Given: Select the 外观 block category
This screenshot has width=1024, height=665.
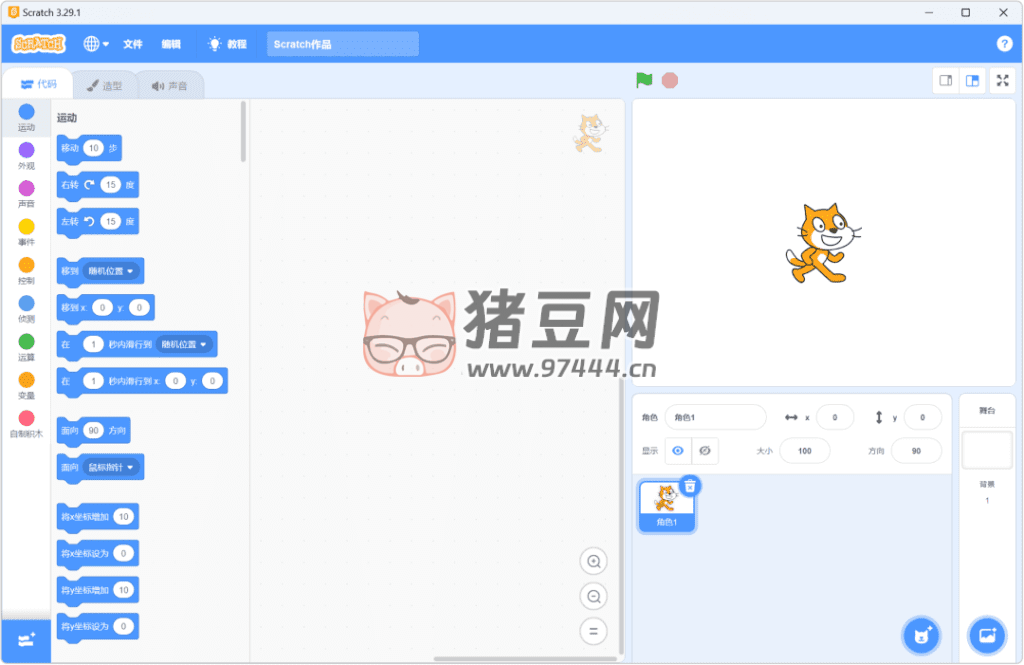Looking at the screenshot, I should click(26, 155).
